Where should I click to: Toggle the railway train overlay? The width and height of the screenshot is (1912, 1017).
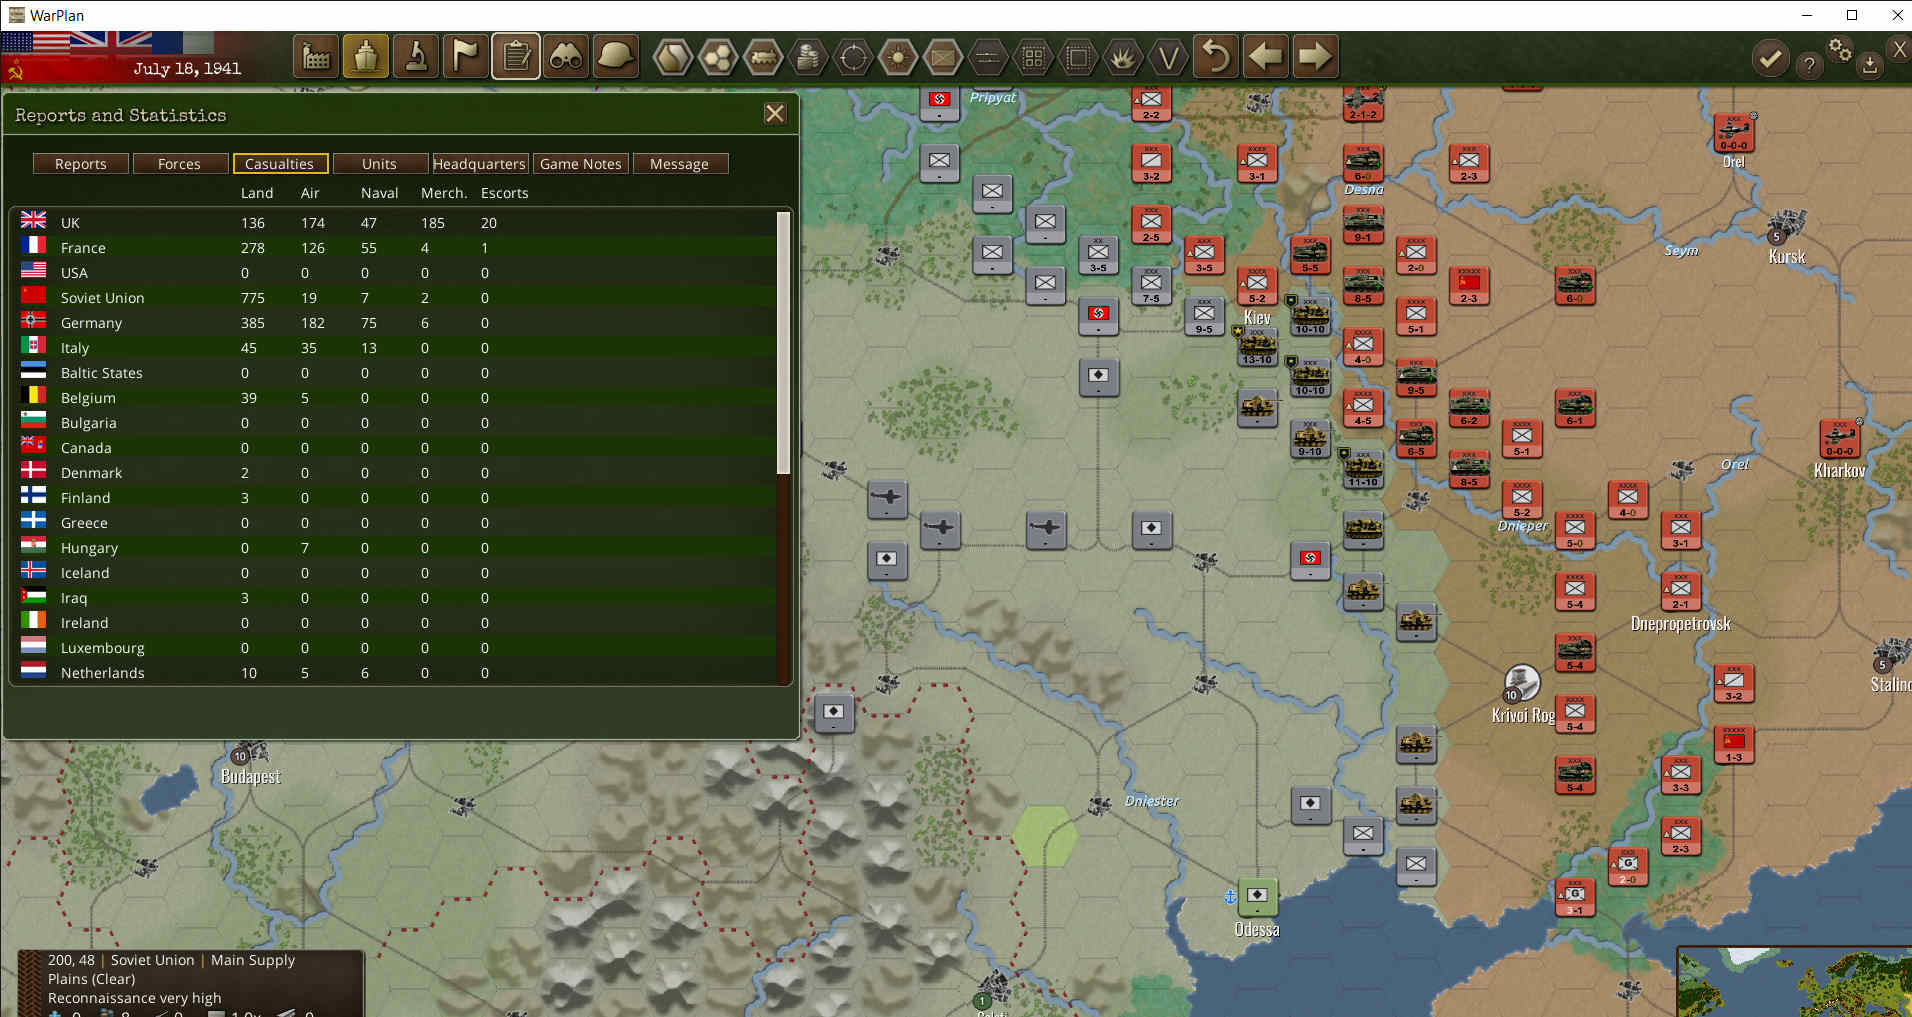click(763, 57)
